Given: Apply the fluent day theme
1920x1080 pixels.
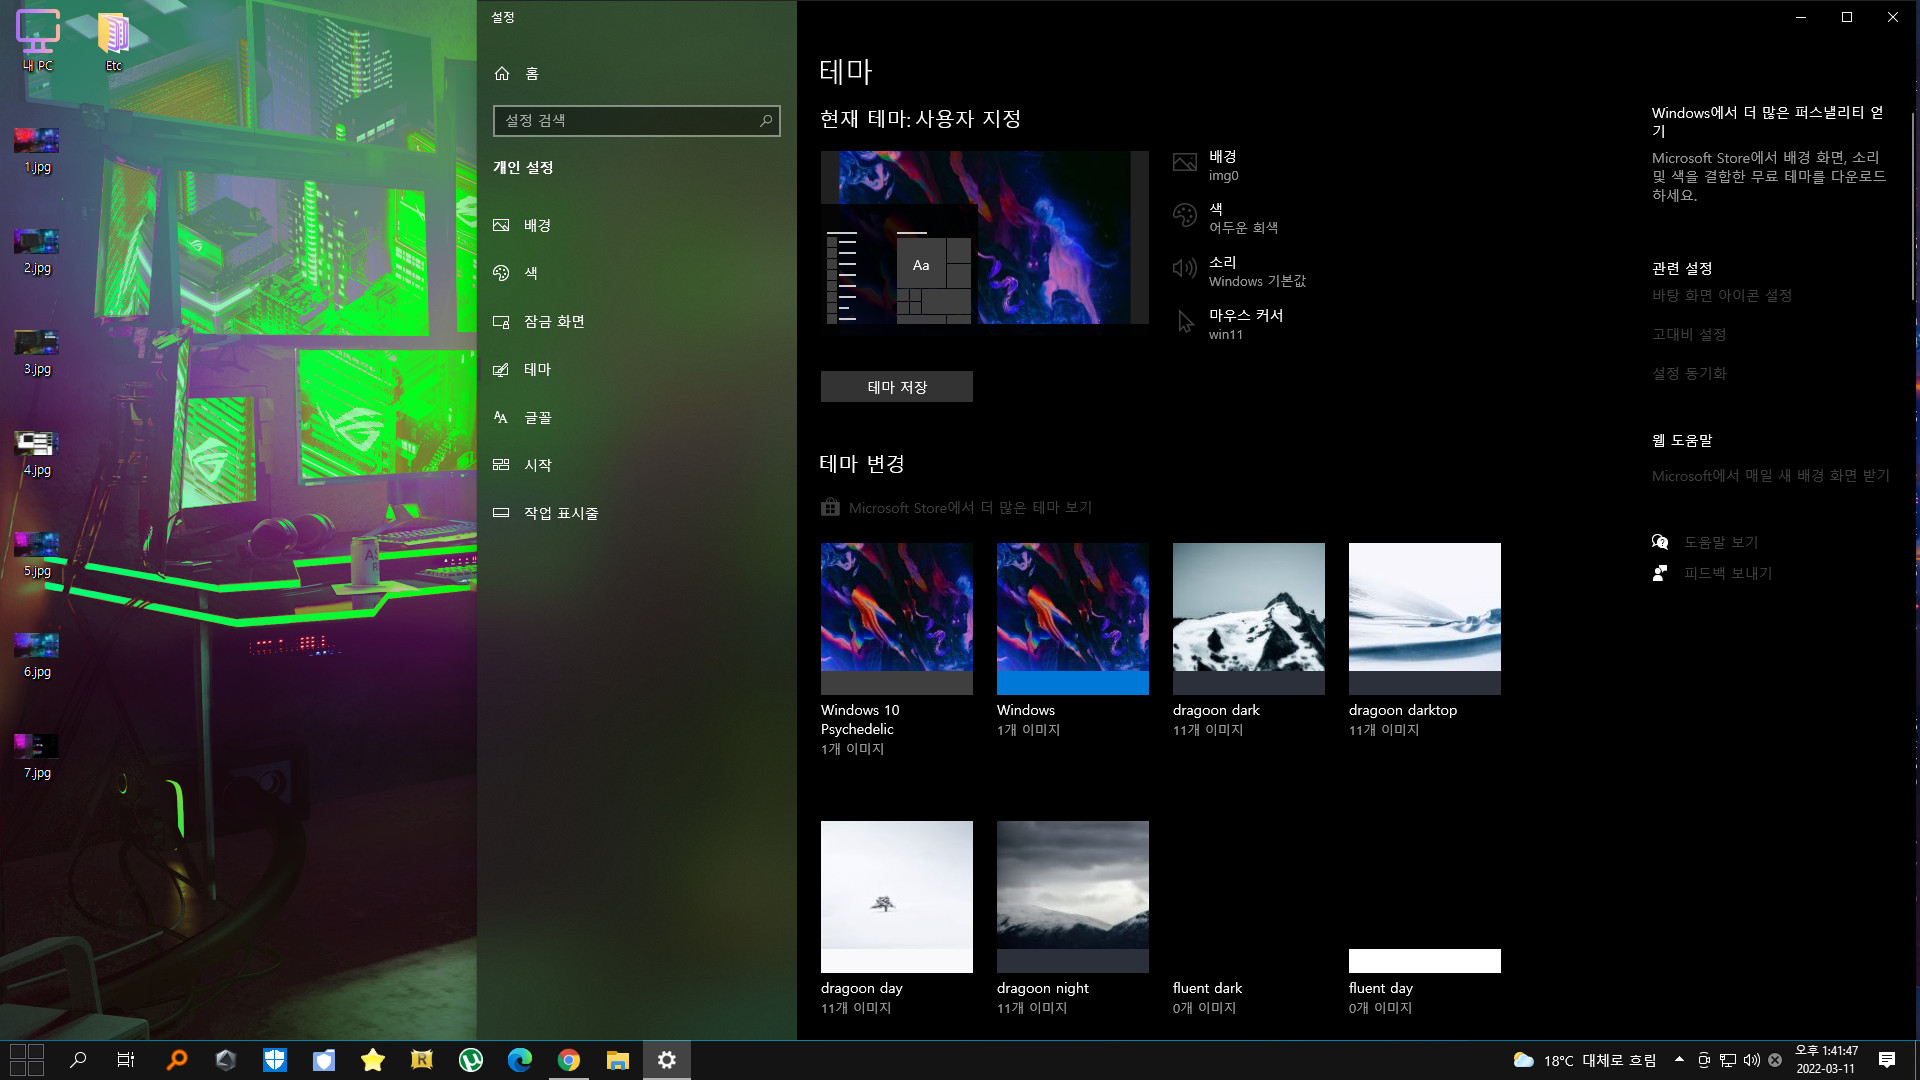Looking at the screenshot, I should pyautogui.click(x=1425, y=918).
